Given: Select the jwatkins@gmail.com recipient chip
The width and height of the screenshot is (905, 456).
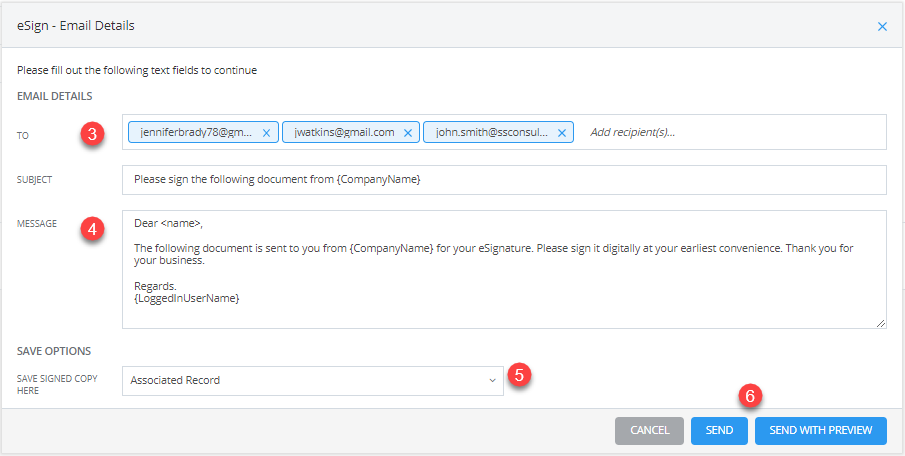Looking at the screenshot, I should click(351, 132).
